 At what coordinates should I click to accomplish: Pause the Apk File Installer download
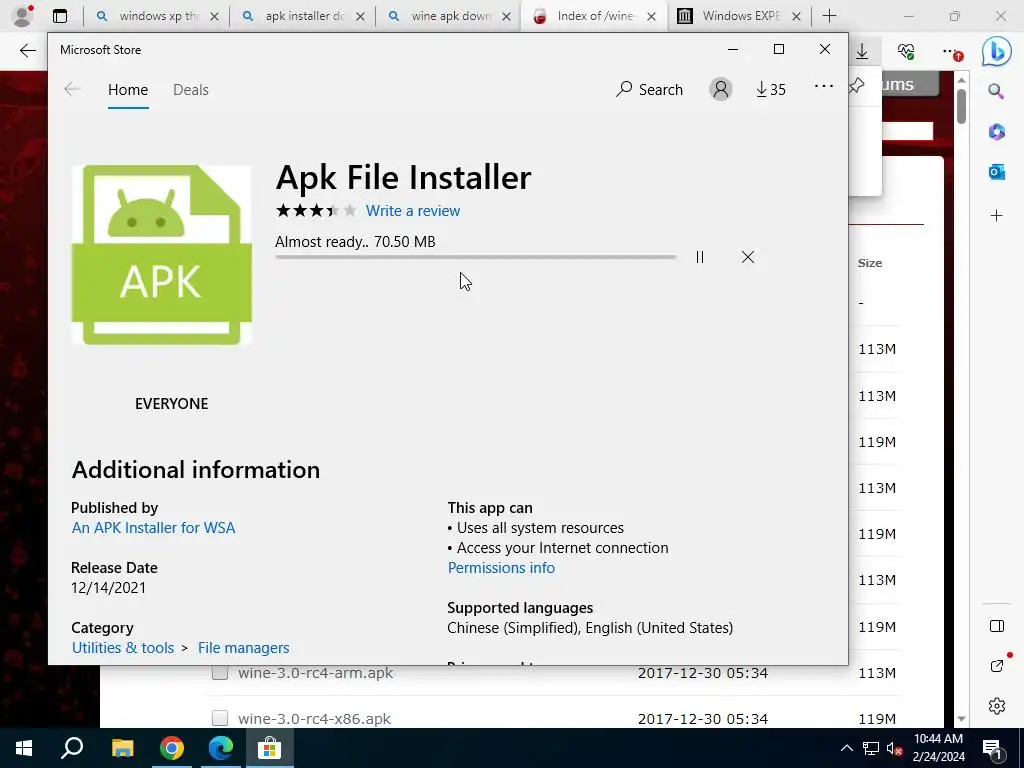699,257
